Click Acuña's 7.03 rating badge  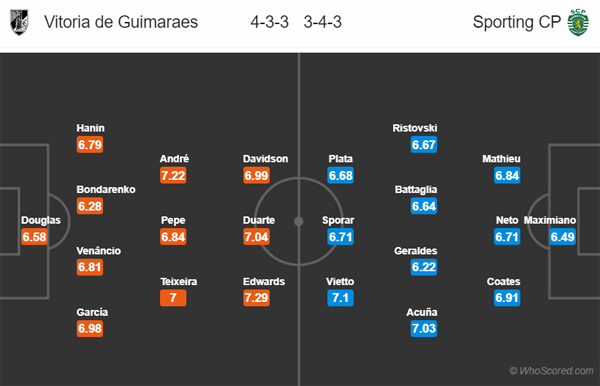(424, 328)
